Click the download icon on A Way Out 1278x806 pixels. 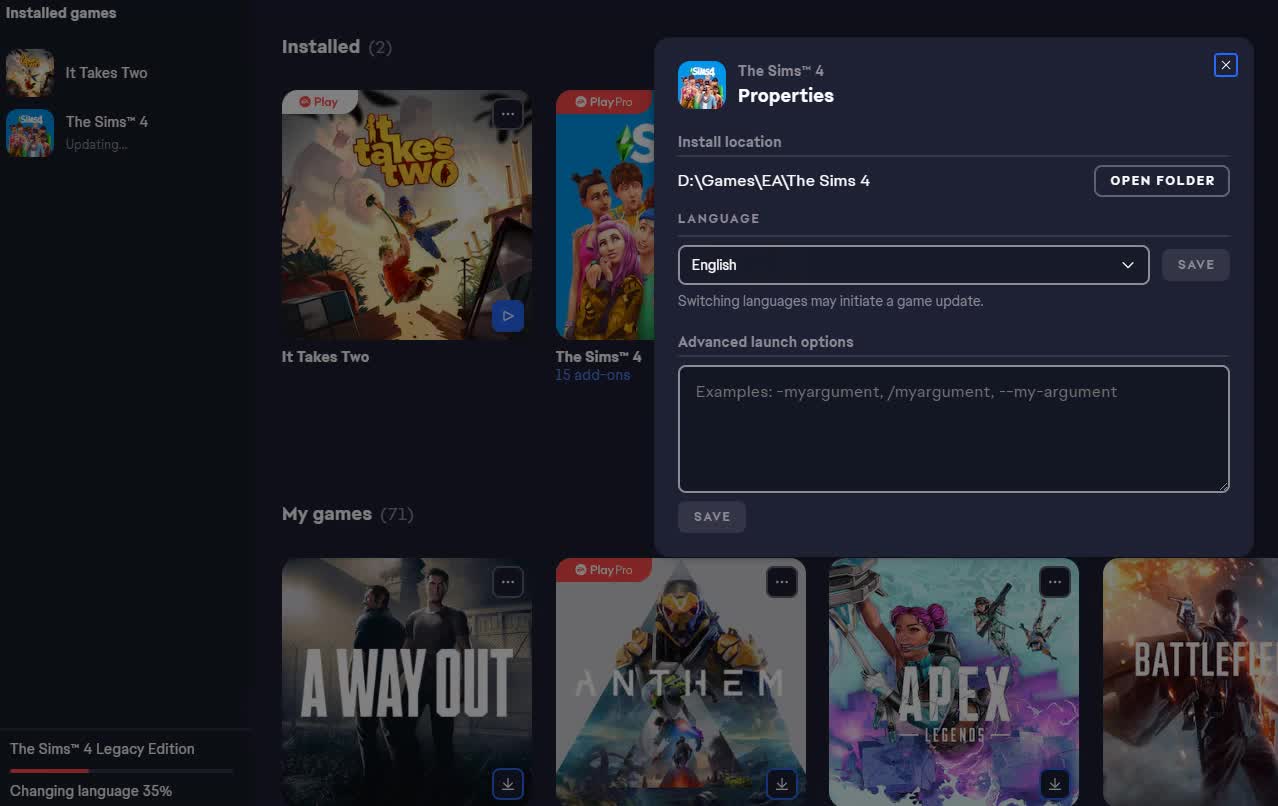click(x=508, y=784)
